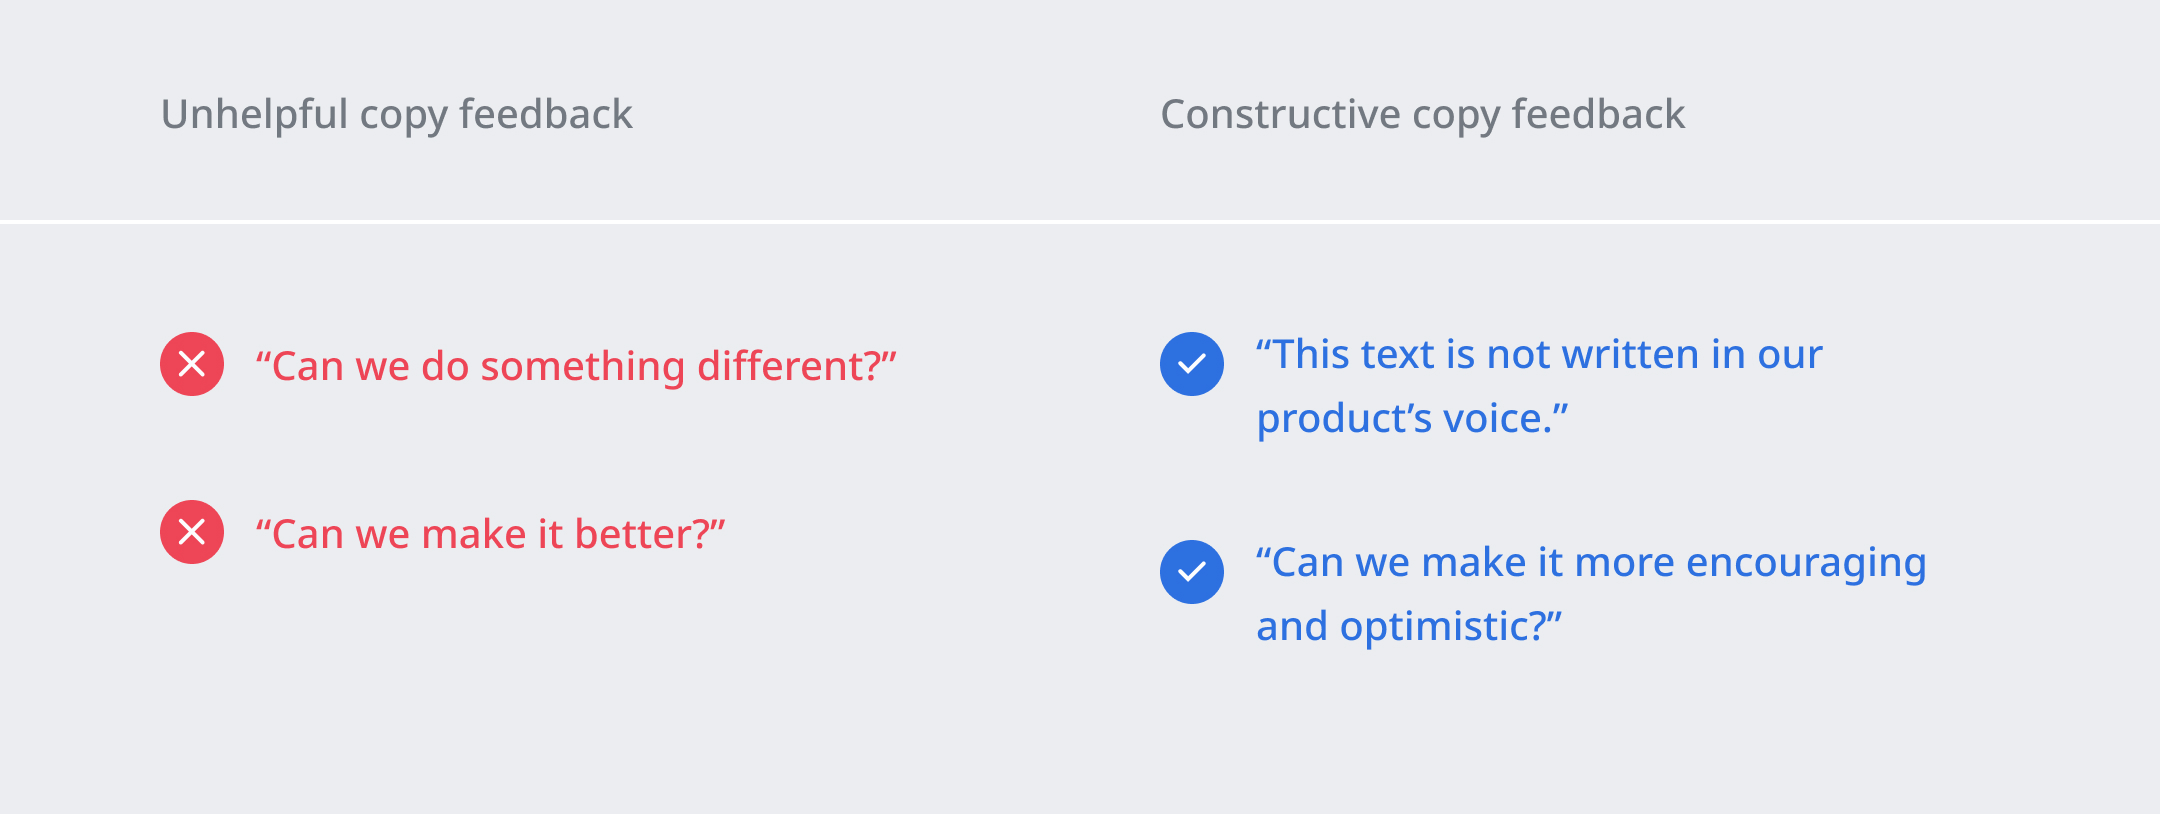Select the "Unhelpful copy feedback" heading
The height and width of the screenshot is (814, 2160).
click(396, 114)
